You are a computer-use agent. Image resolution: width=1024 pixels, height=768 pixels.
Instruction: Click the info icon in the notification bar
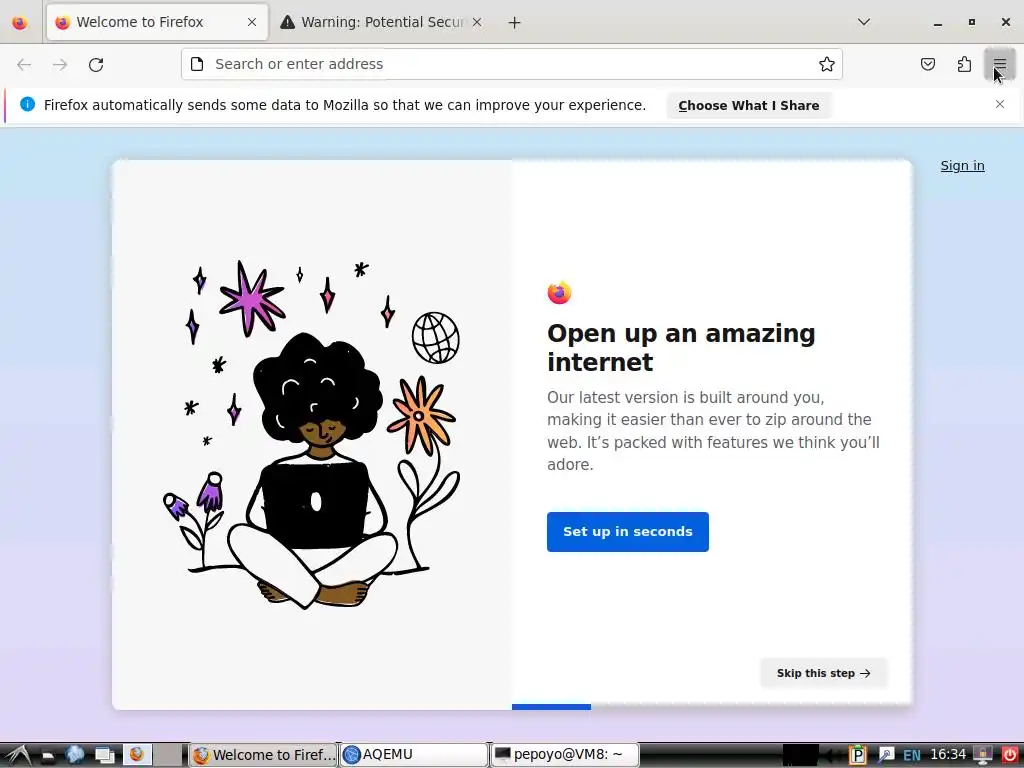(27, 104)
